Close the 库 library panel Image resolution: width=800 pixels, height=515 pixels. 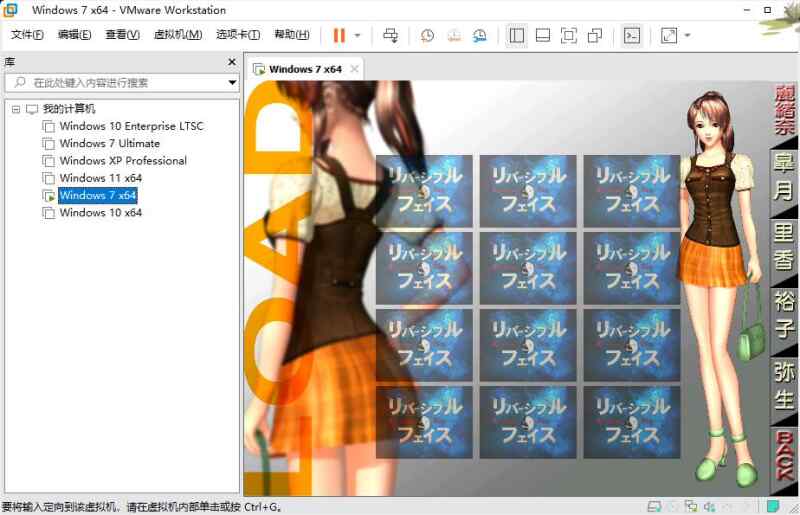[x=232, y=62]
